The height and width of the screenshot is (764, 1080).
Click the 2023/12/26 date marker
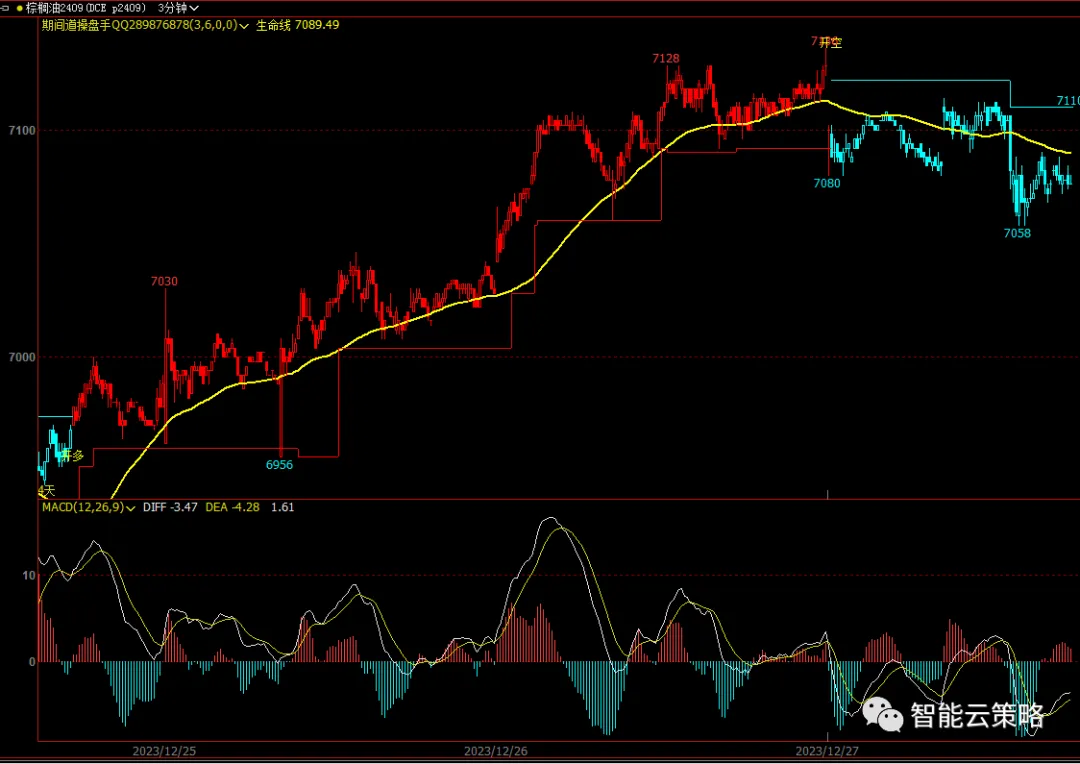pyautogui.click(x=496, y=750)
